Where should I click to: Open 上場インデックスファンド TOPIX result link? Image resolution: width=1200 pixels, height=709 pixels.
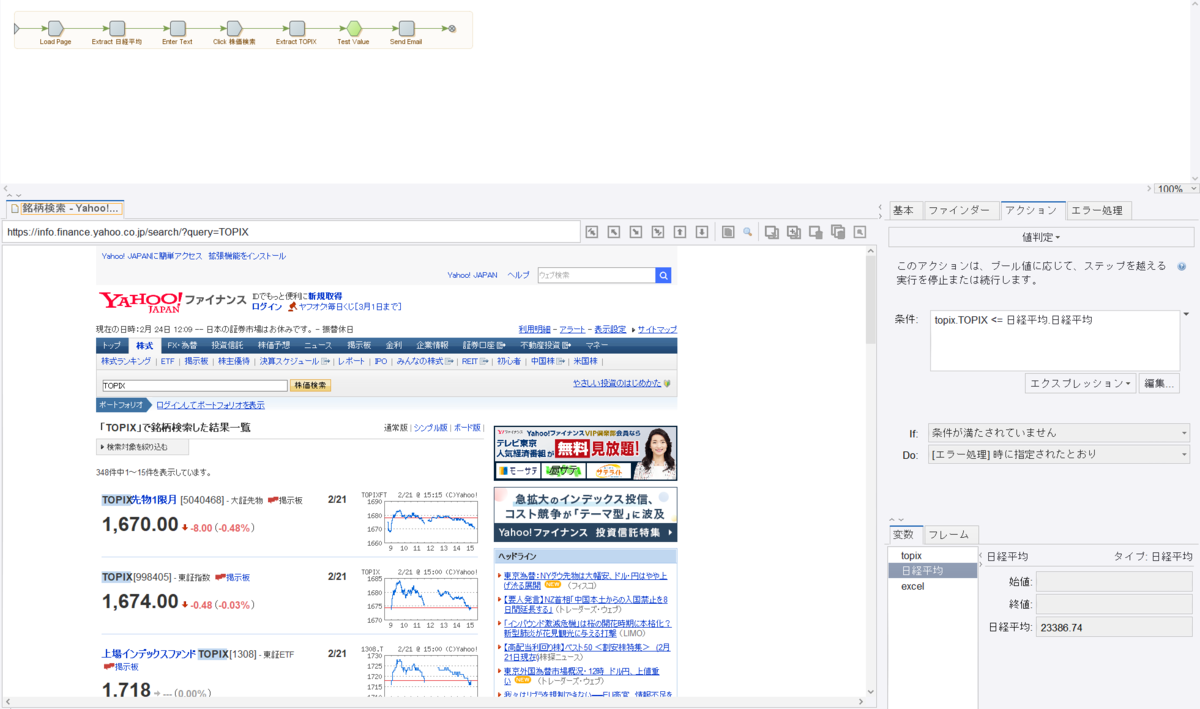click(x=165, y=654)
